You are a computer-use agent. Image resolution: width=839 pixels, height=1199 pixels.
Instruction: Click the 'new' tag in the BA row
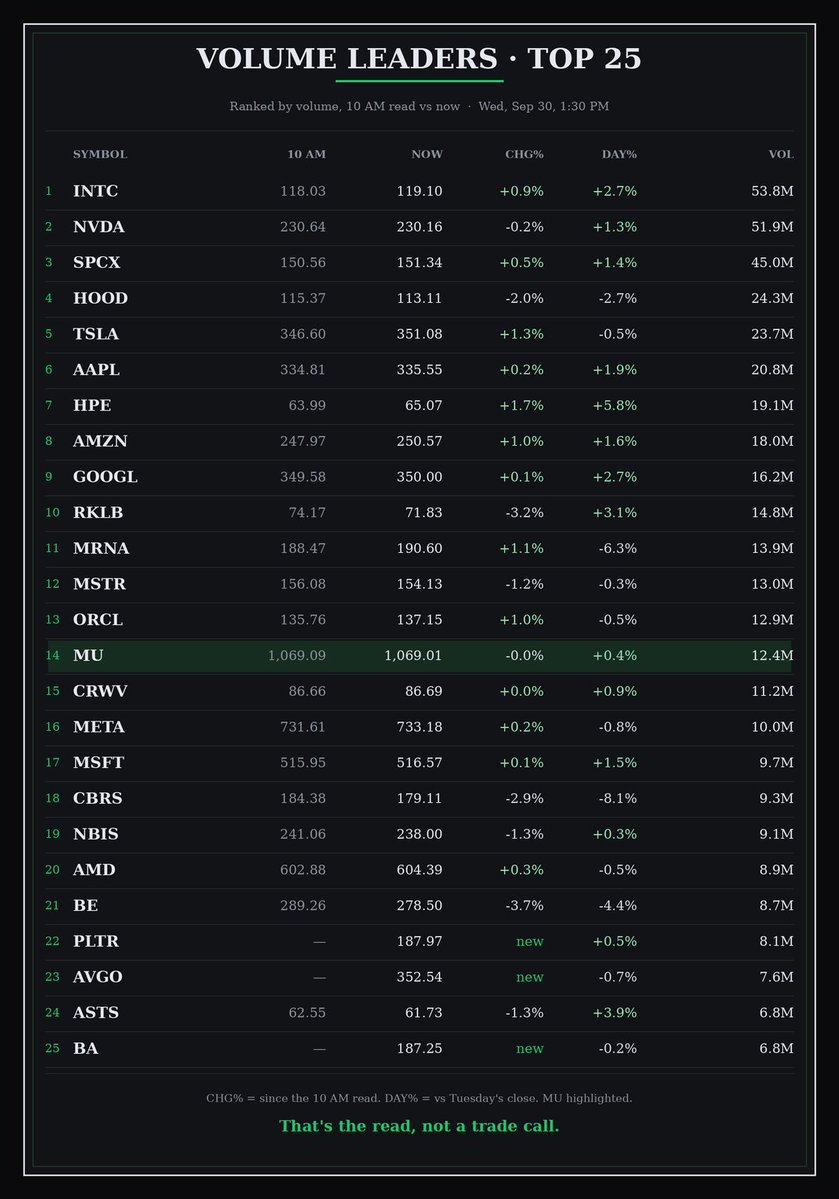point(530,1048)
